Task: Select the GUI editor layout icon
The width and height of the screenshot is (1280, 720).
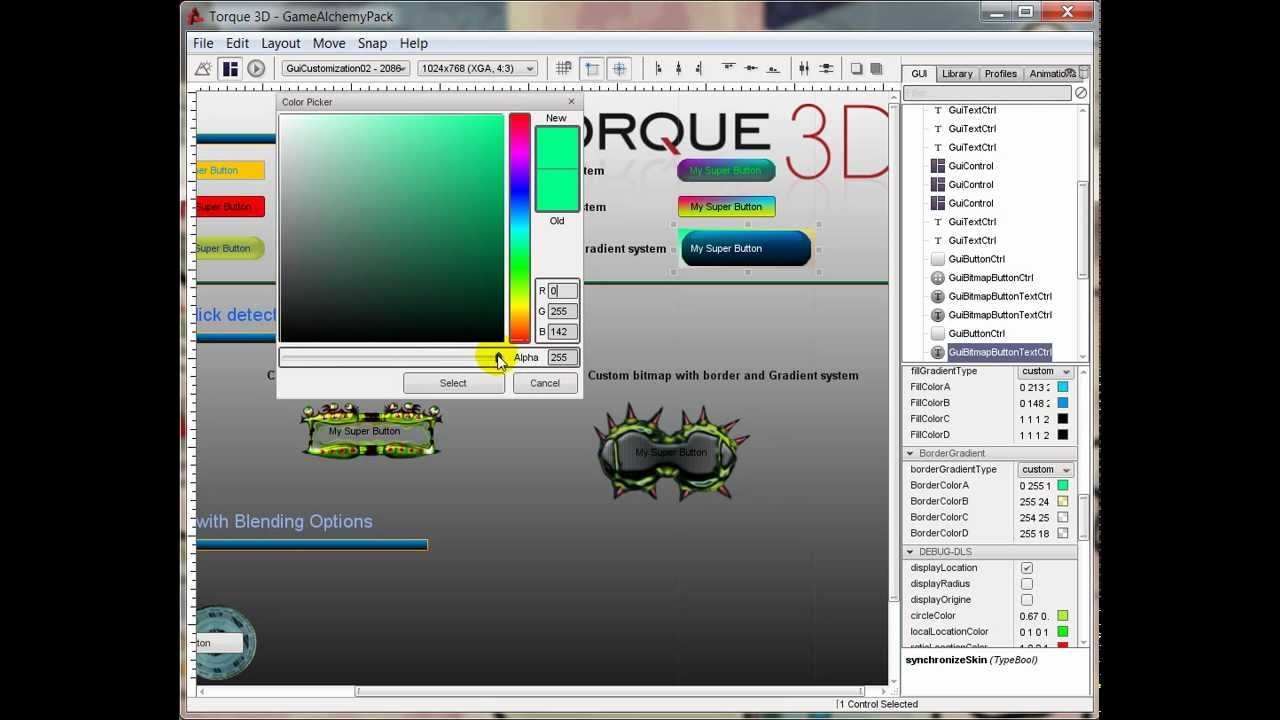Action: pyautogui.click(x=230, y=69)
